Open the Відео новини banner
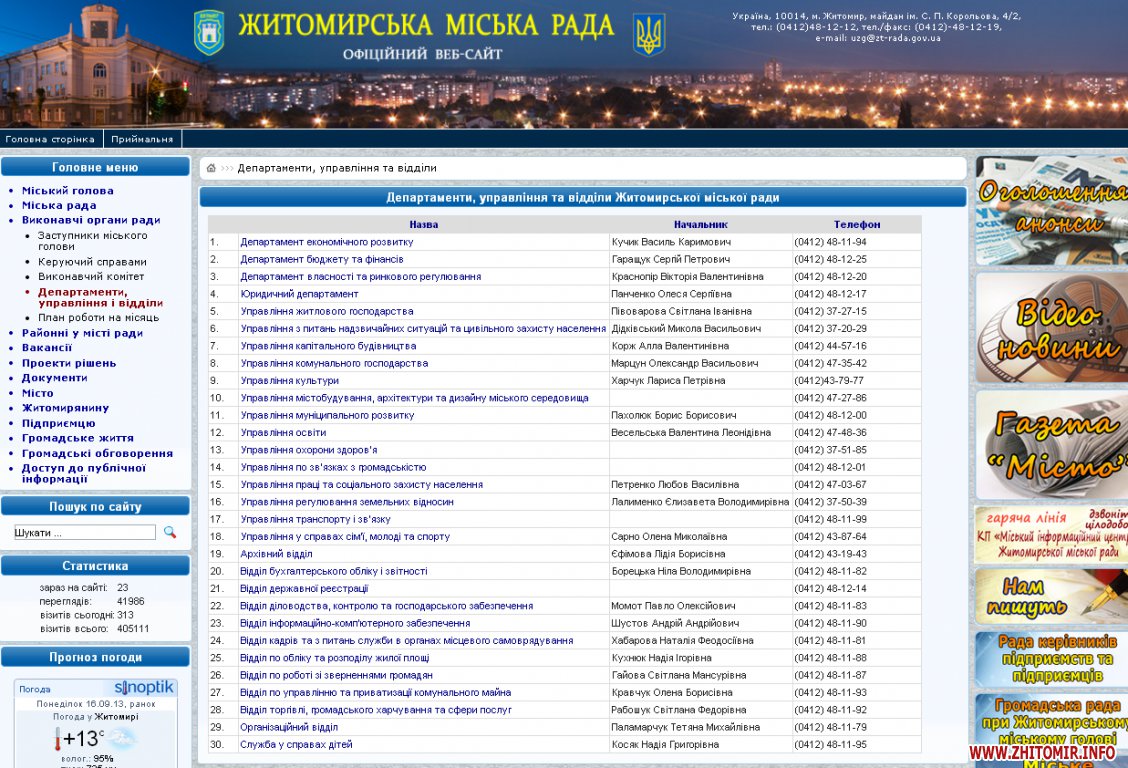1128x768 pixels. pyautogui.click(x=1051, y=327)
